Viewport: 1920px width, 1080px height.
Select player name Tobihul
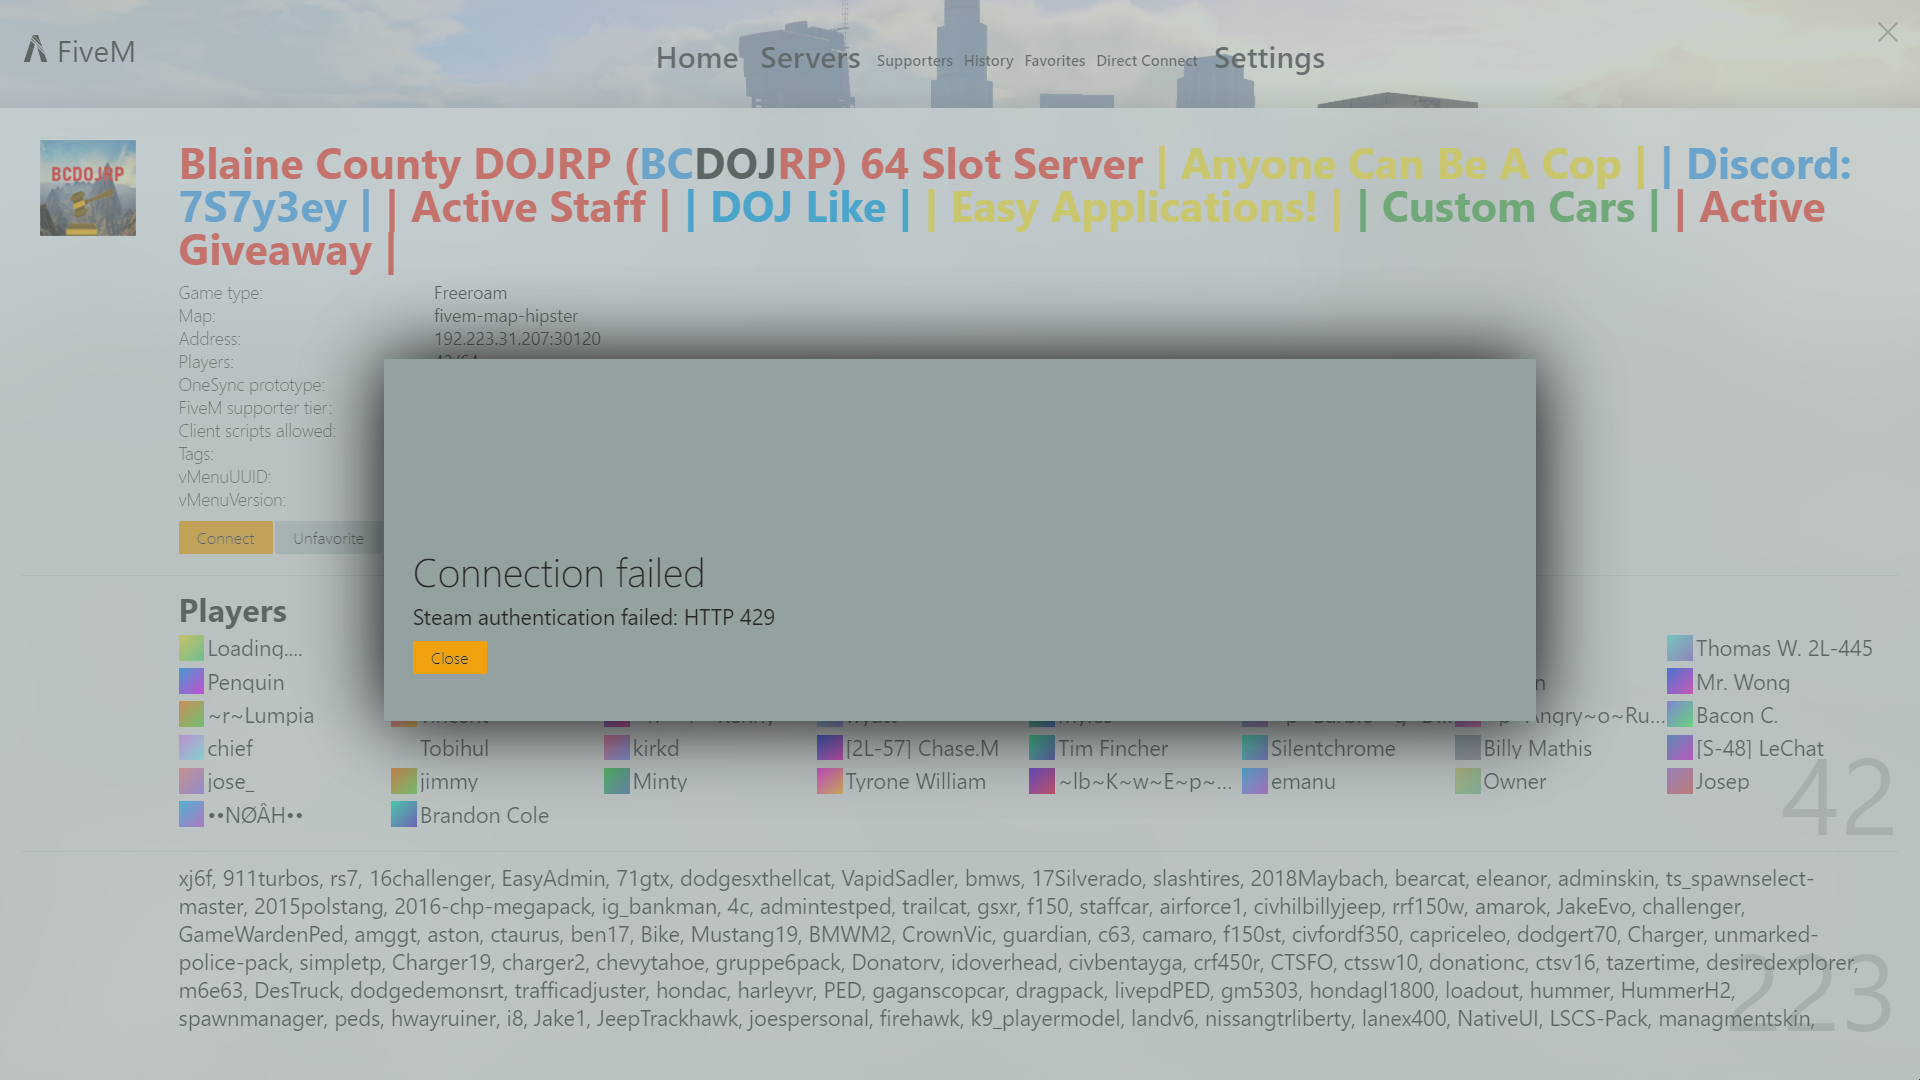[454, 748]
